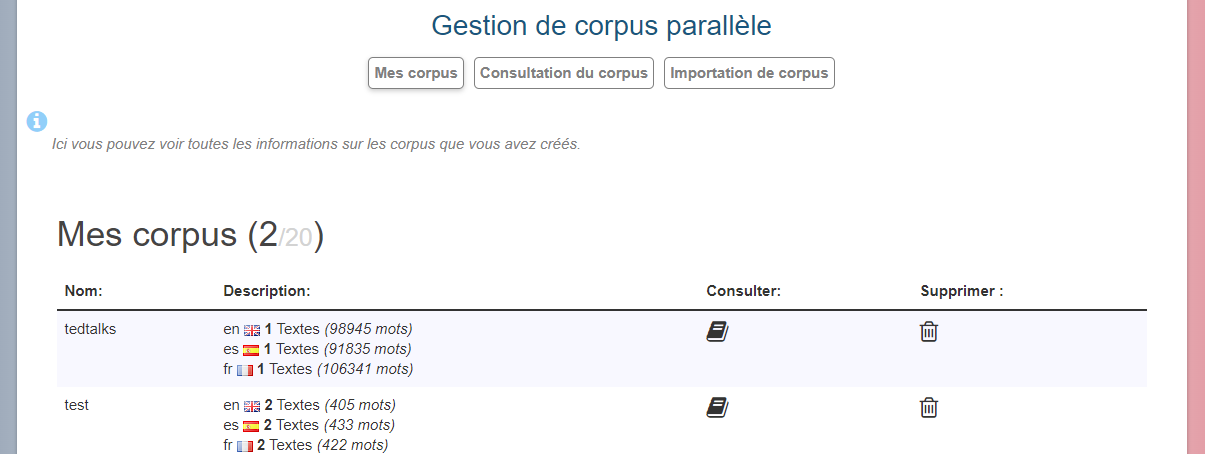This screenshot has height=454, width=1205.
Task: Click the Spanish flag in test row
Action: coord(251,426)
